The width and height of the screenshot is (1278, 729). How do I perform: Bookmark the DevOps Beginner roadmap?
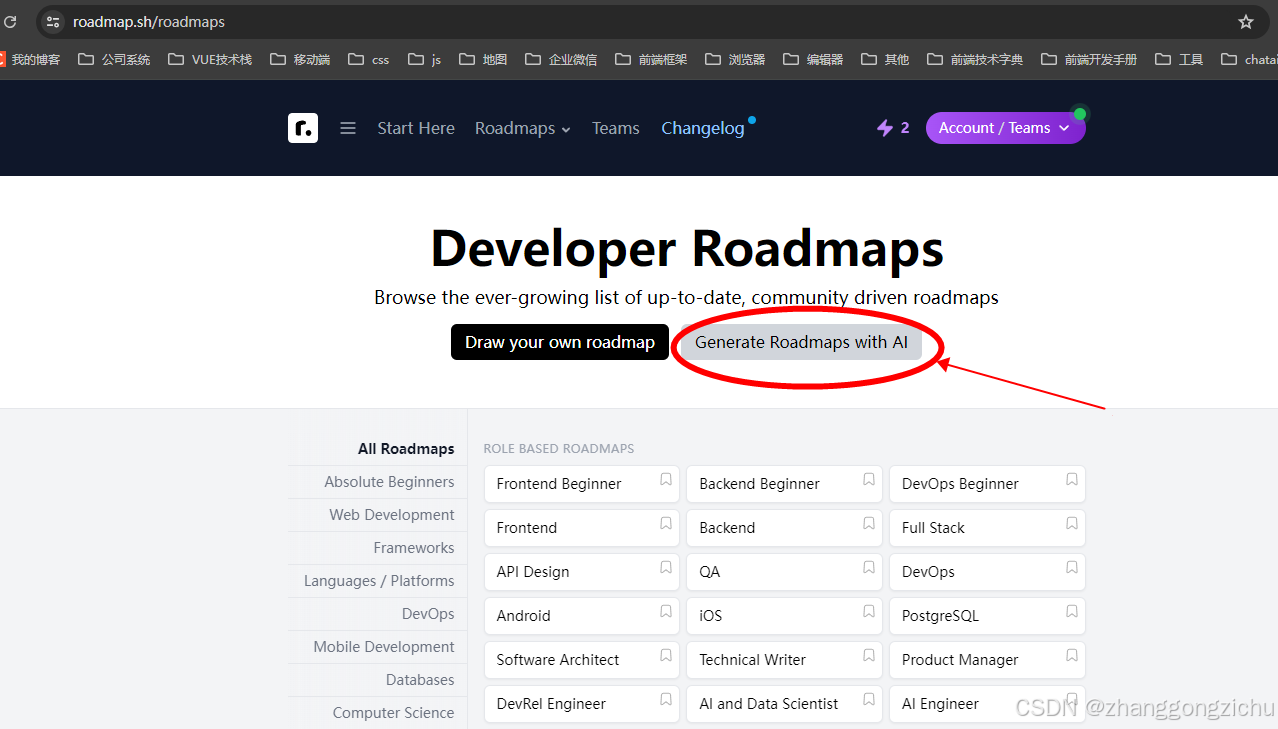[1072, 480]
